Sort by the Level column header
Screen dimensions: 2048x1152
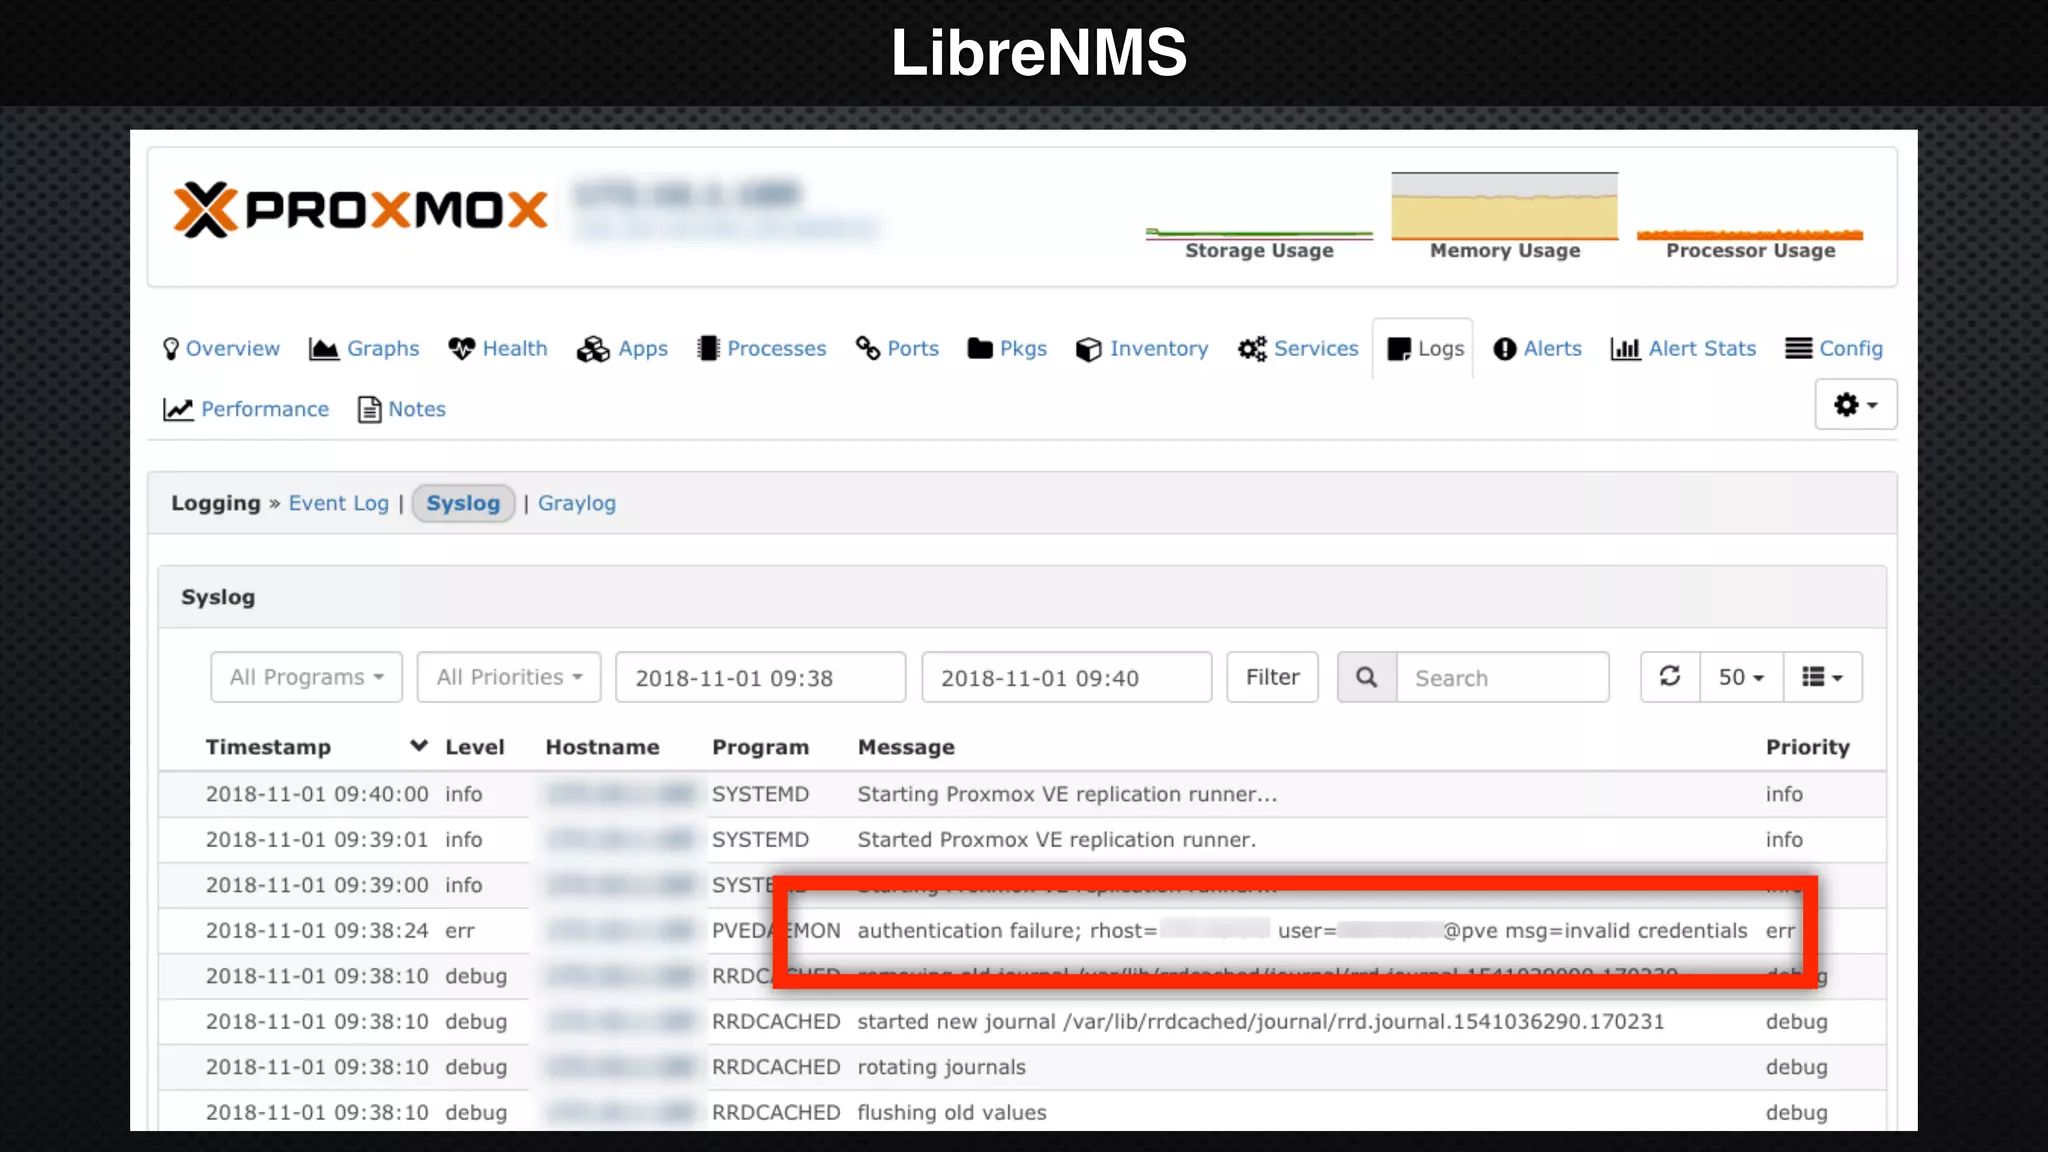coord(475,747)
